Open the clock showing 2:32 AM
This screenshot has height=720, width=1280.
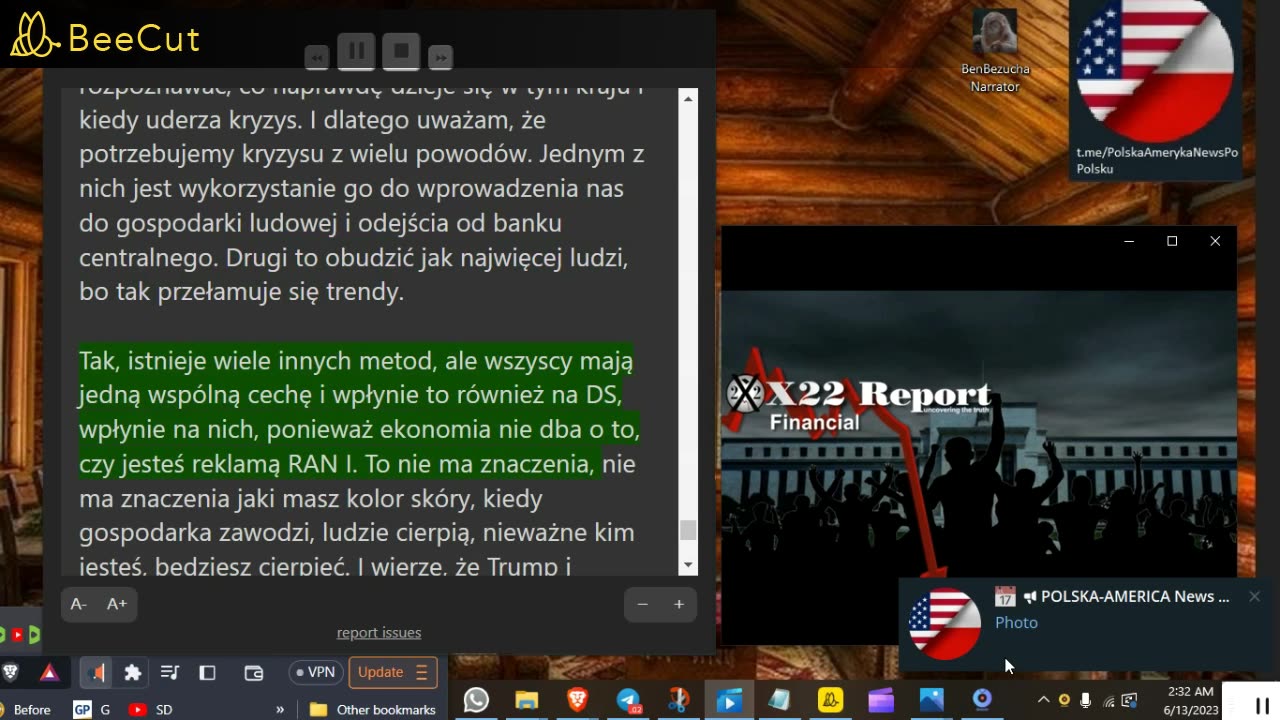(1190, 700)
